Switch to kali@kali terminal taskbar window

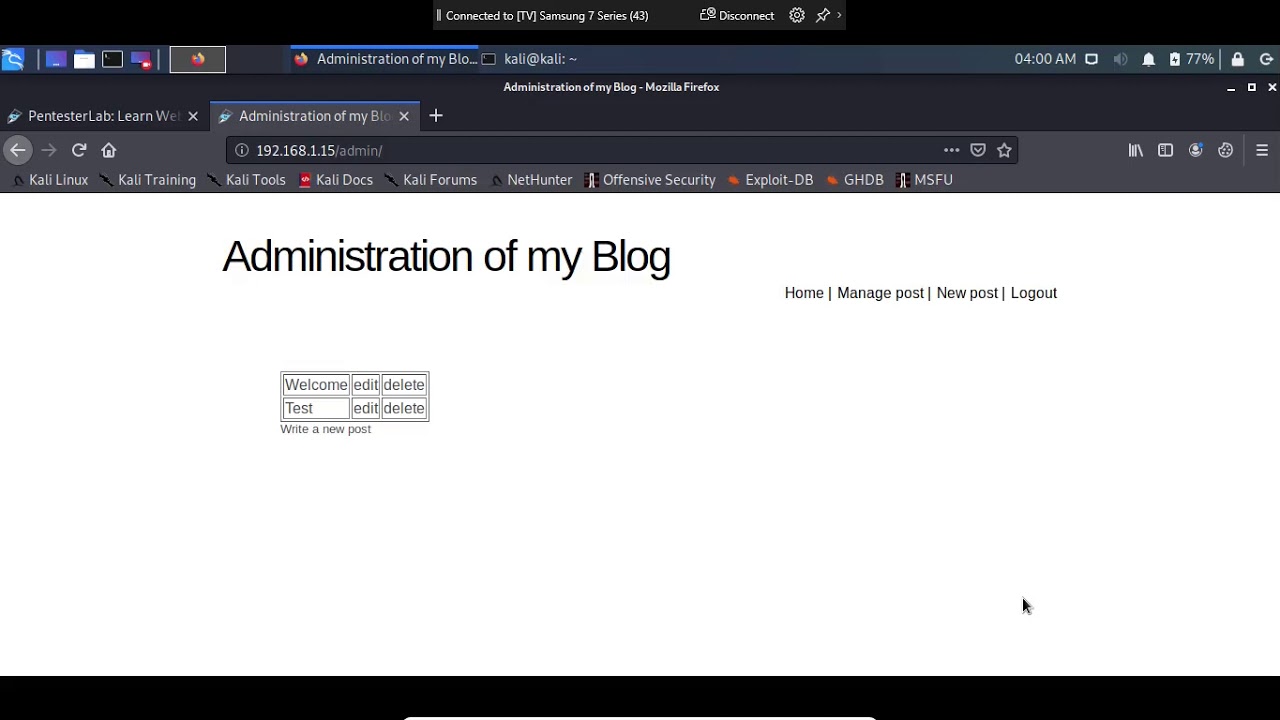tap(530, 59)
